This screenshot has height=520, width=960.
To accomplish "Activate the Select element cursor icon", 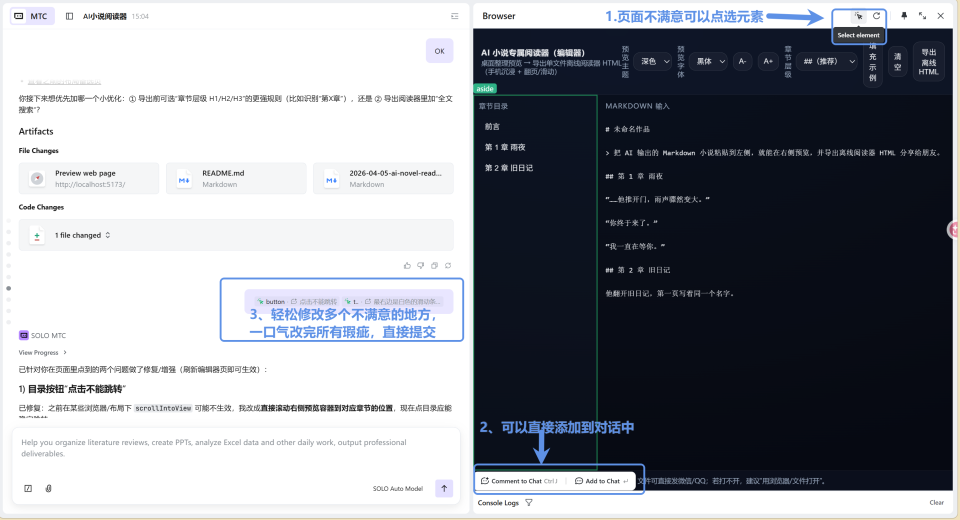I will pyautogui.click(x=858, y=17).
